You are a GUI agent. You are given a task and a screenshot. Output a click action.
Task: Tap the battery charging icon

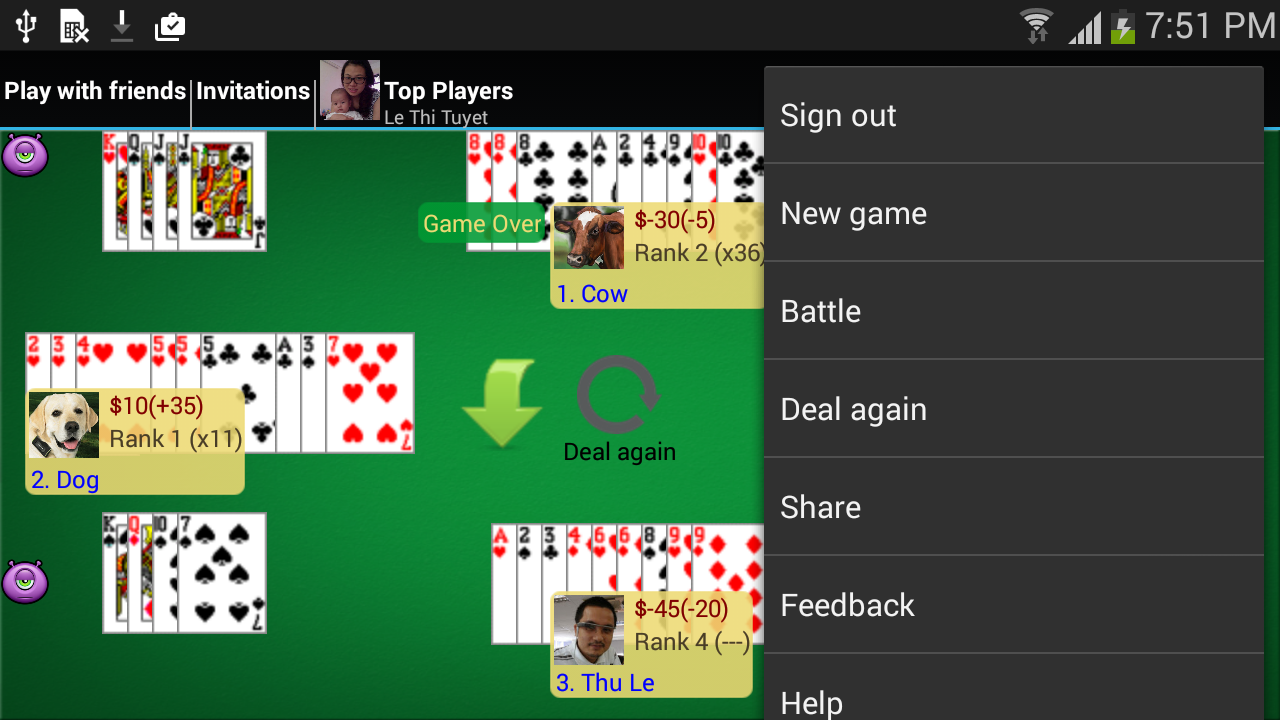1123,26
